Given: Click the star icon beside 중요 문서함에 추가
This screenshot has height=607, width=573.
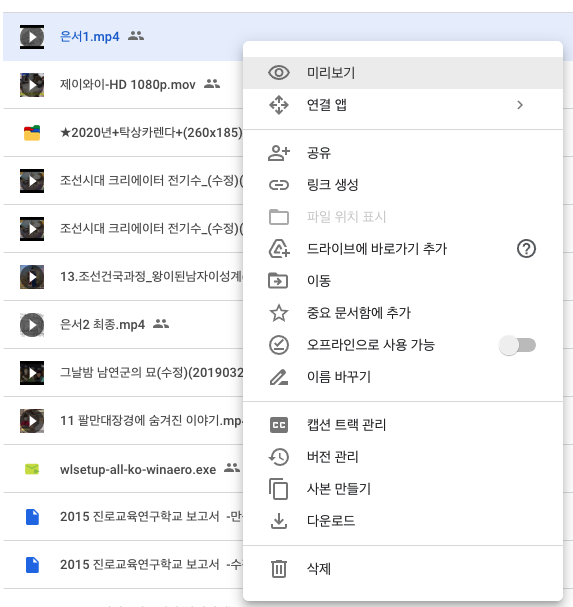Looking at the screenshot, I should click(279, 313).
